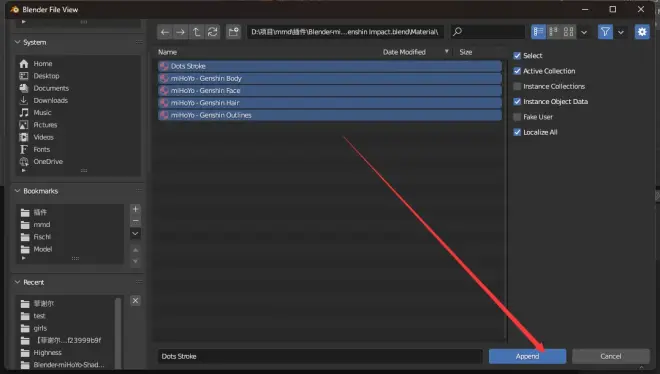This screenshot has width=660, height=374.
Task: Enable the Instance Collections checkbox
Action: [517, 86]
